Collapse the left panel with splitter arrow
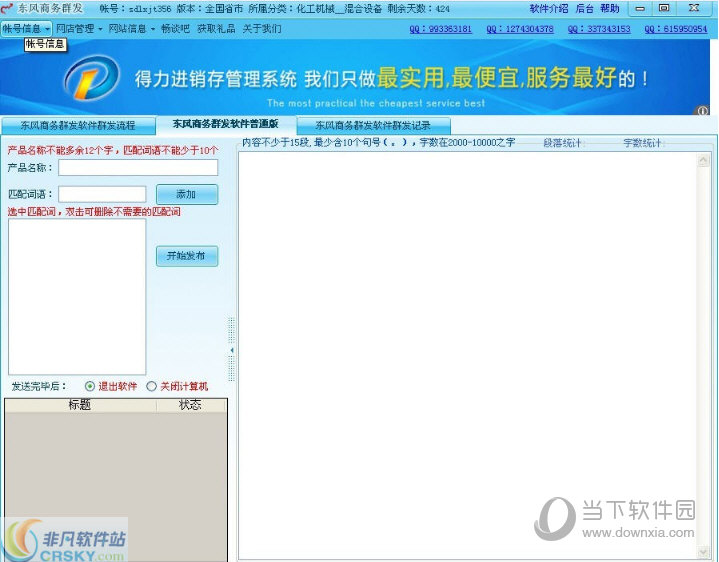This screenshot has height=562, width=719. coord(232,350)
